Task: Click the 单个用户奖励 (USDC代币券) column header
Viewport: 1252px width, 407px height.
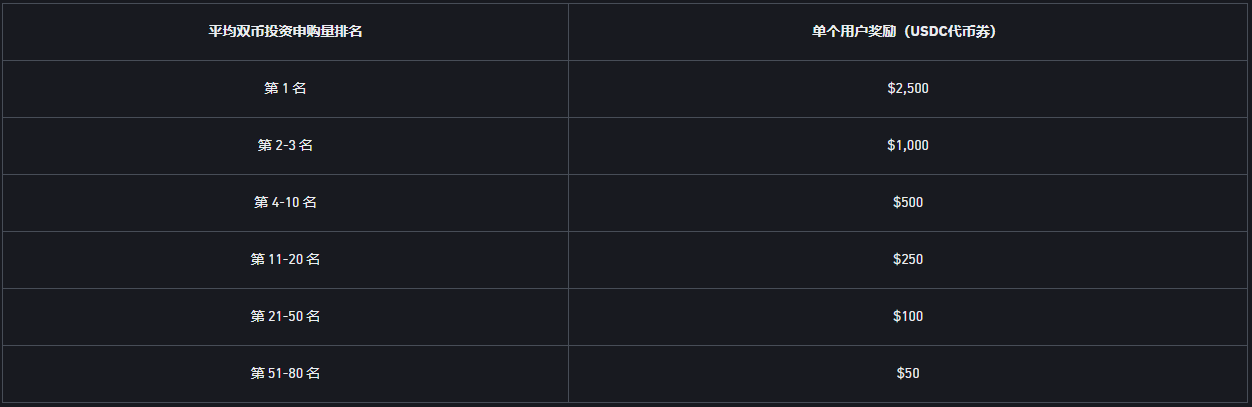Action: pos(908,31)
